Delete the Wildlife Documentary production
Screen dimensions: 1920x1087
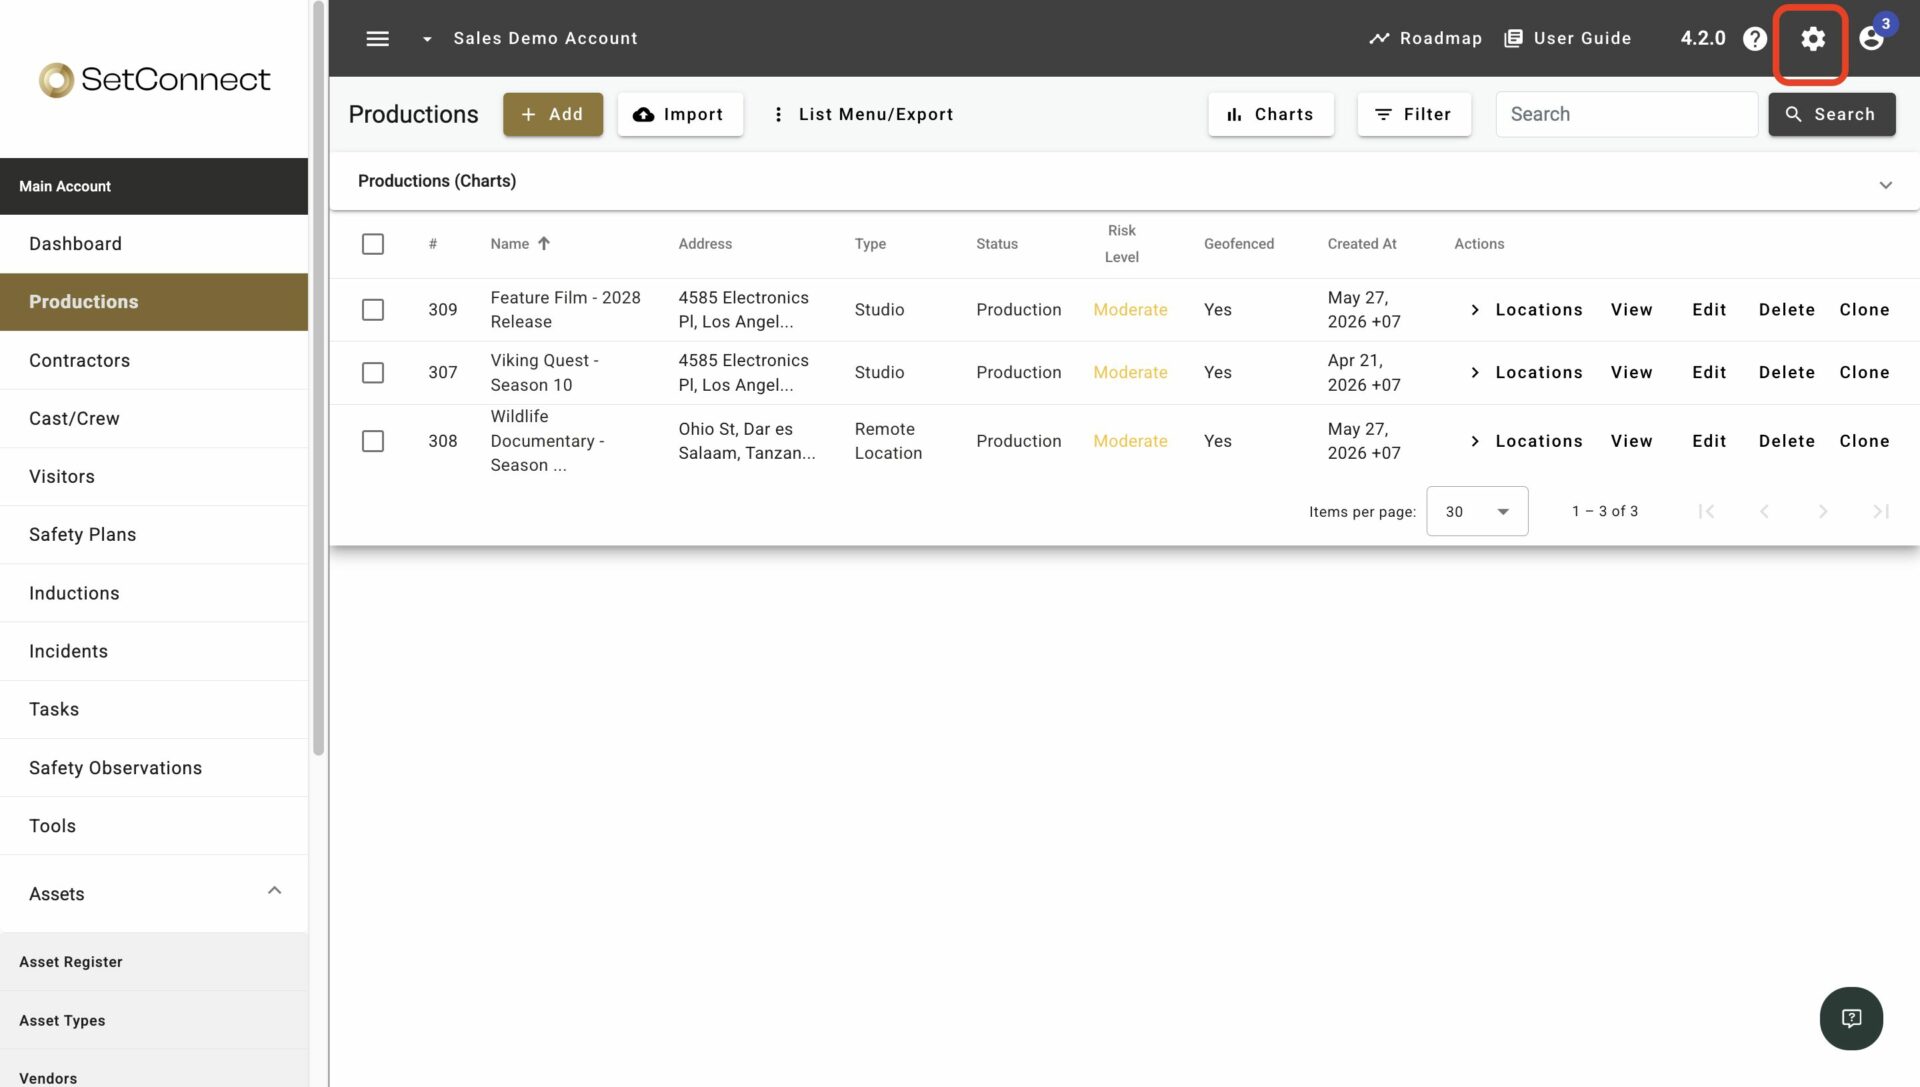(1786, 441)
